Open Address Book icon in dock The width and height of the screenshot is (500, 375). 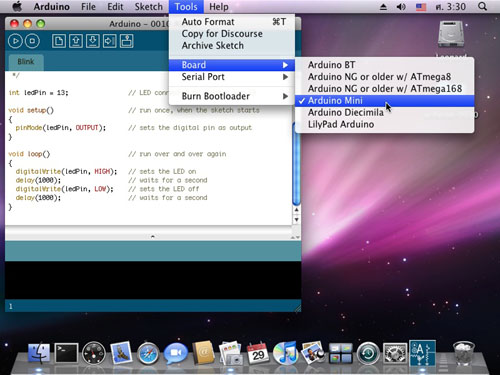pos(203,352)
